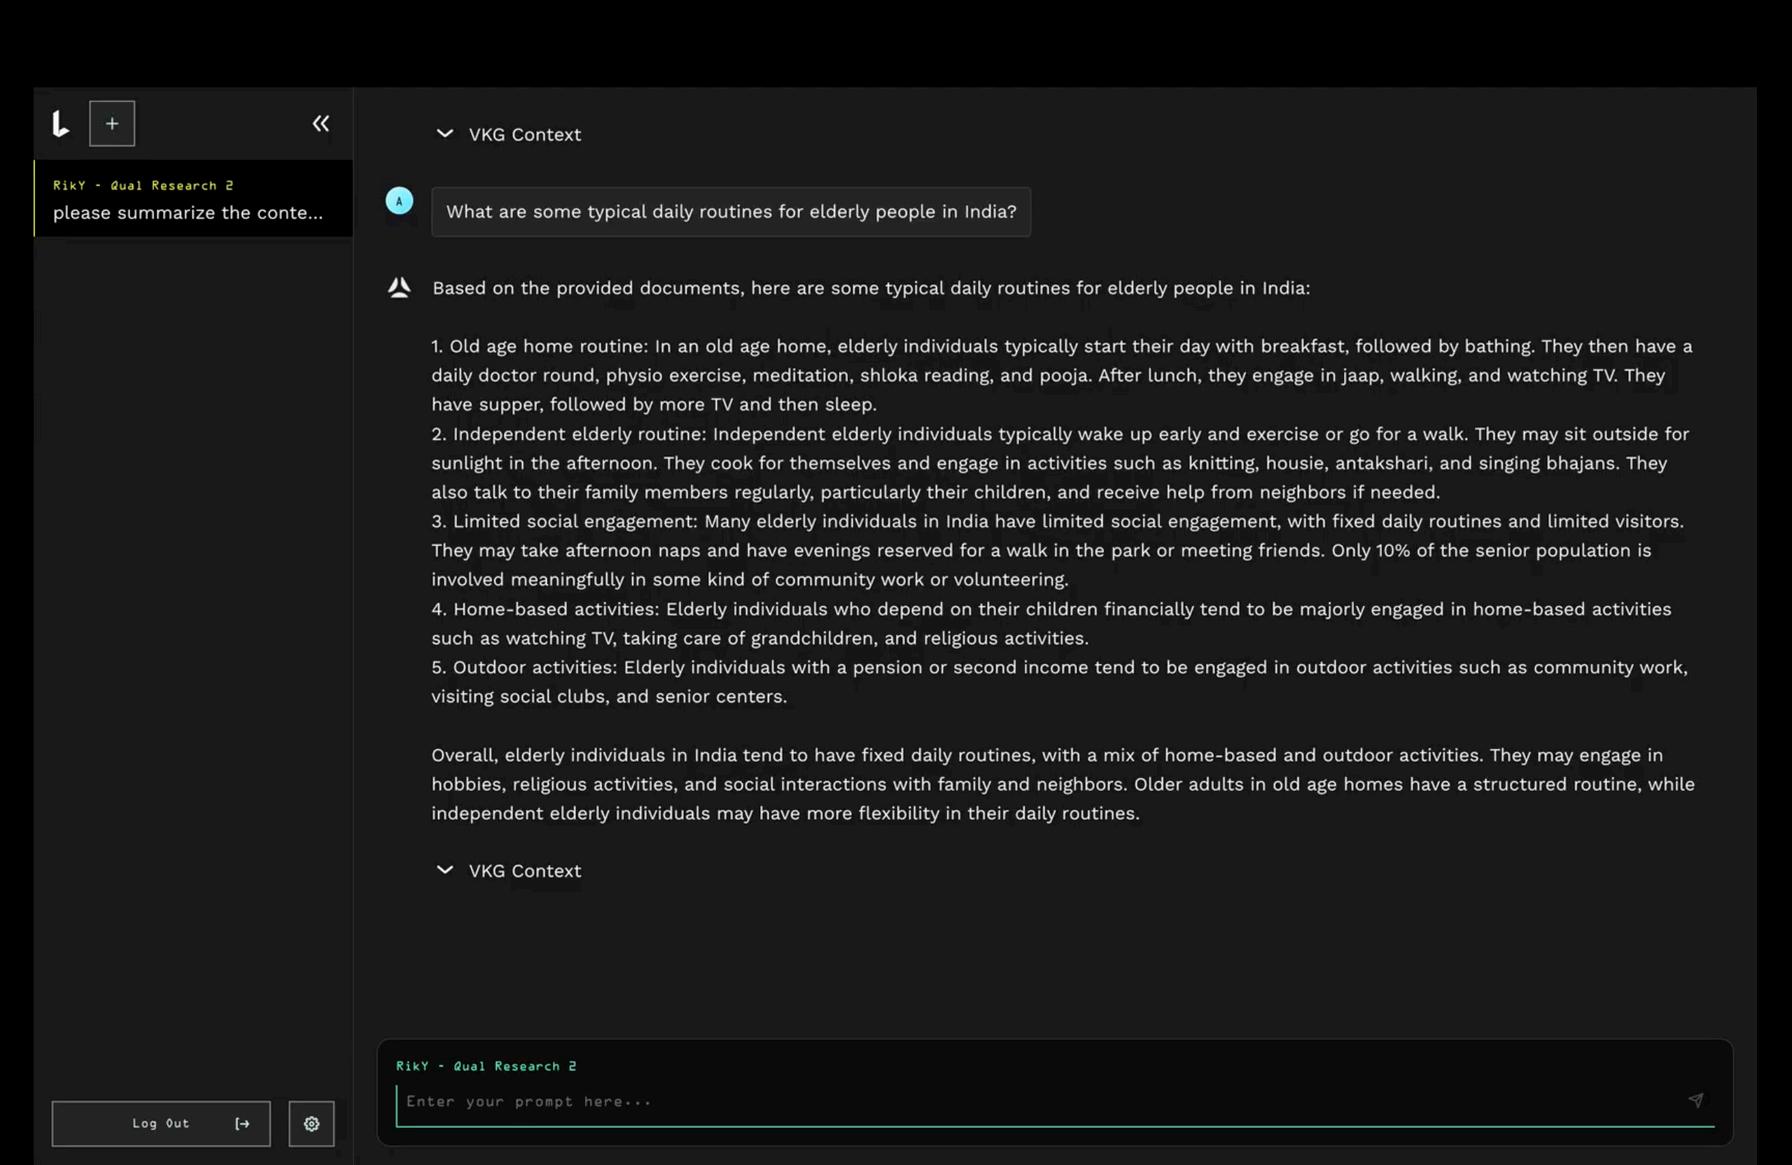Collapse the sidebar using the double-chevron icon
Screen dimensions: 1792x1165
tap(320, 124)
